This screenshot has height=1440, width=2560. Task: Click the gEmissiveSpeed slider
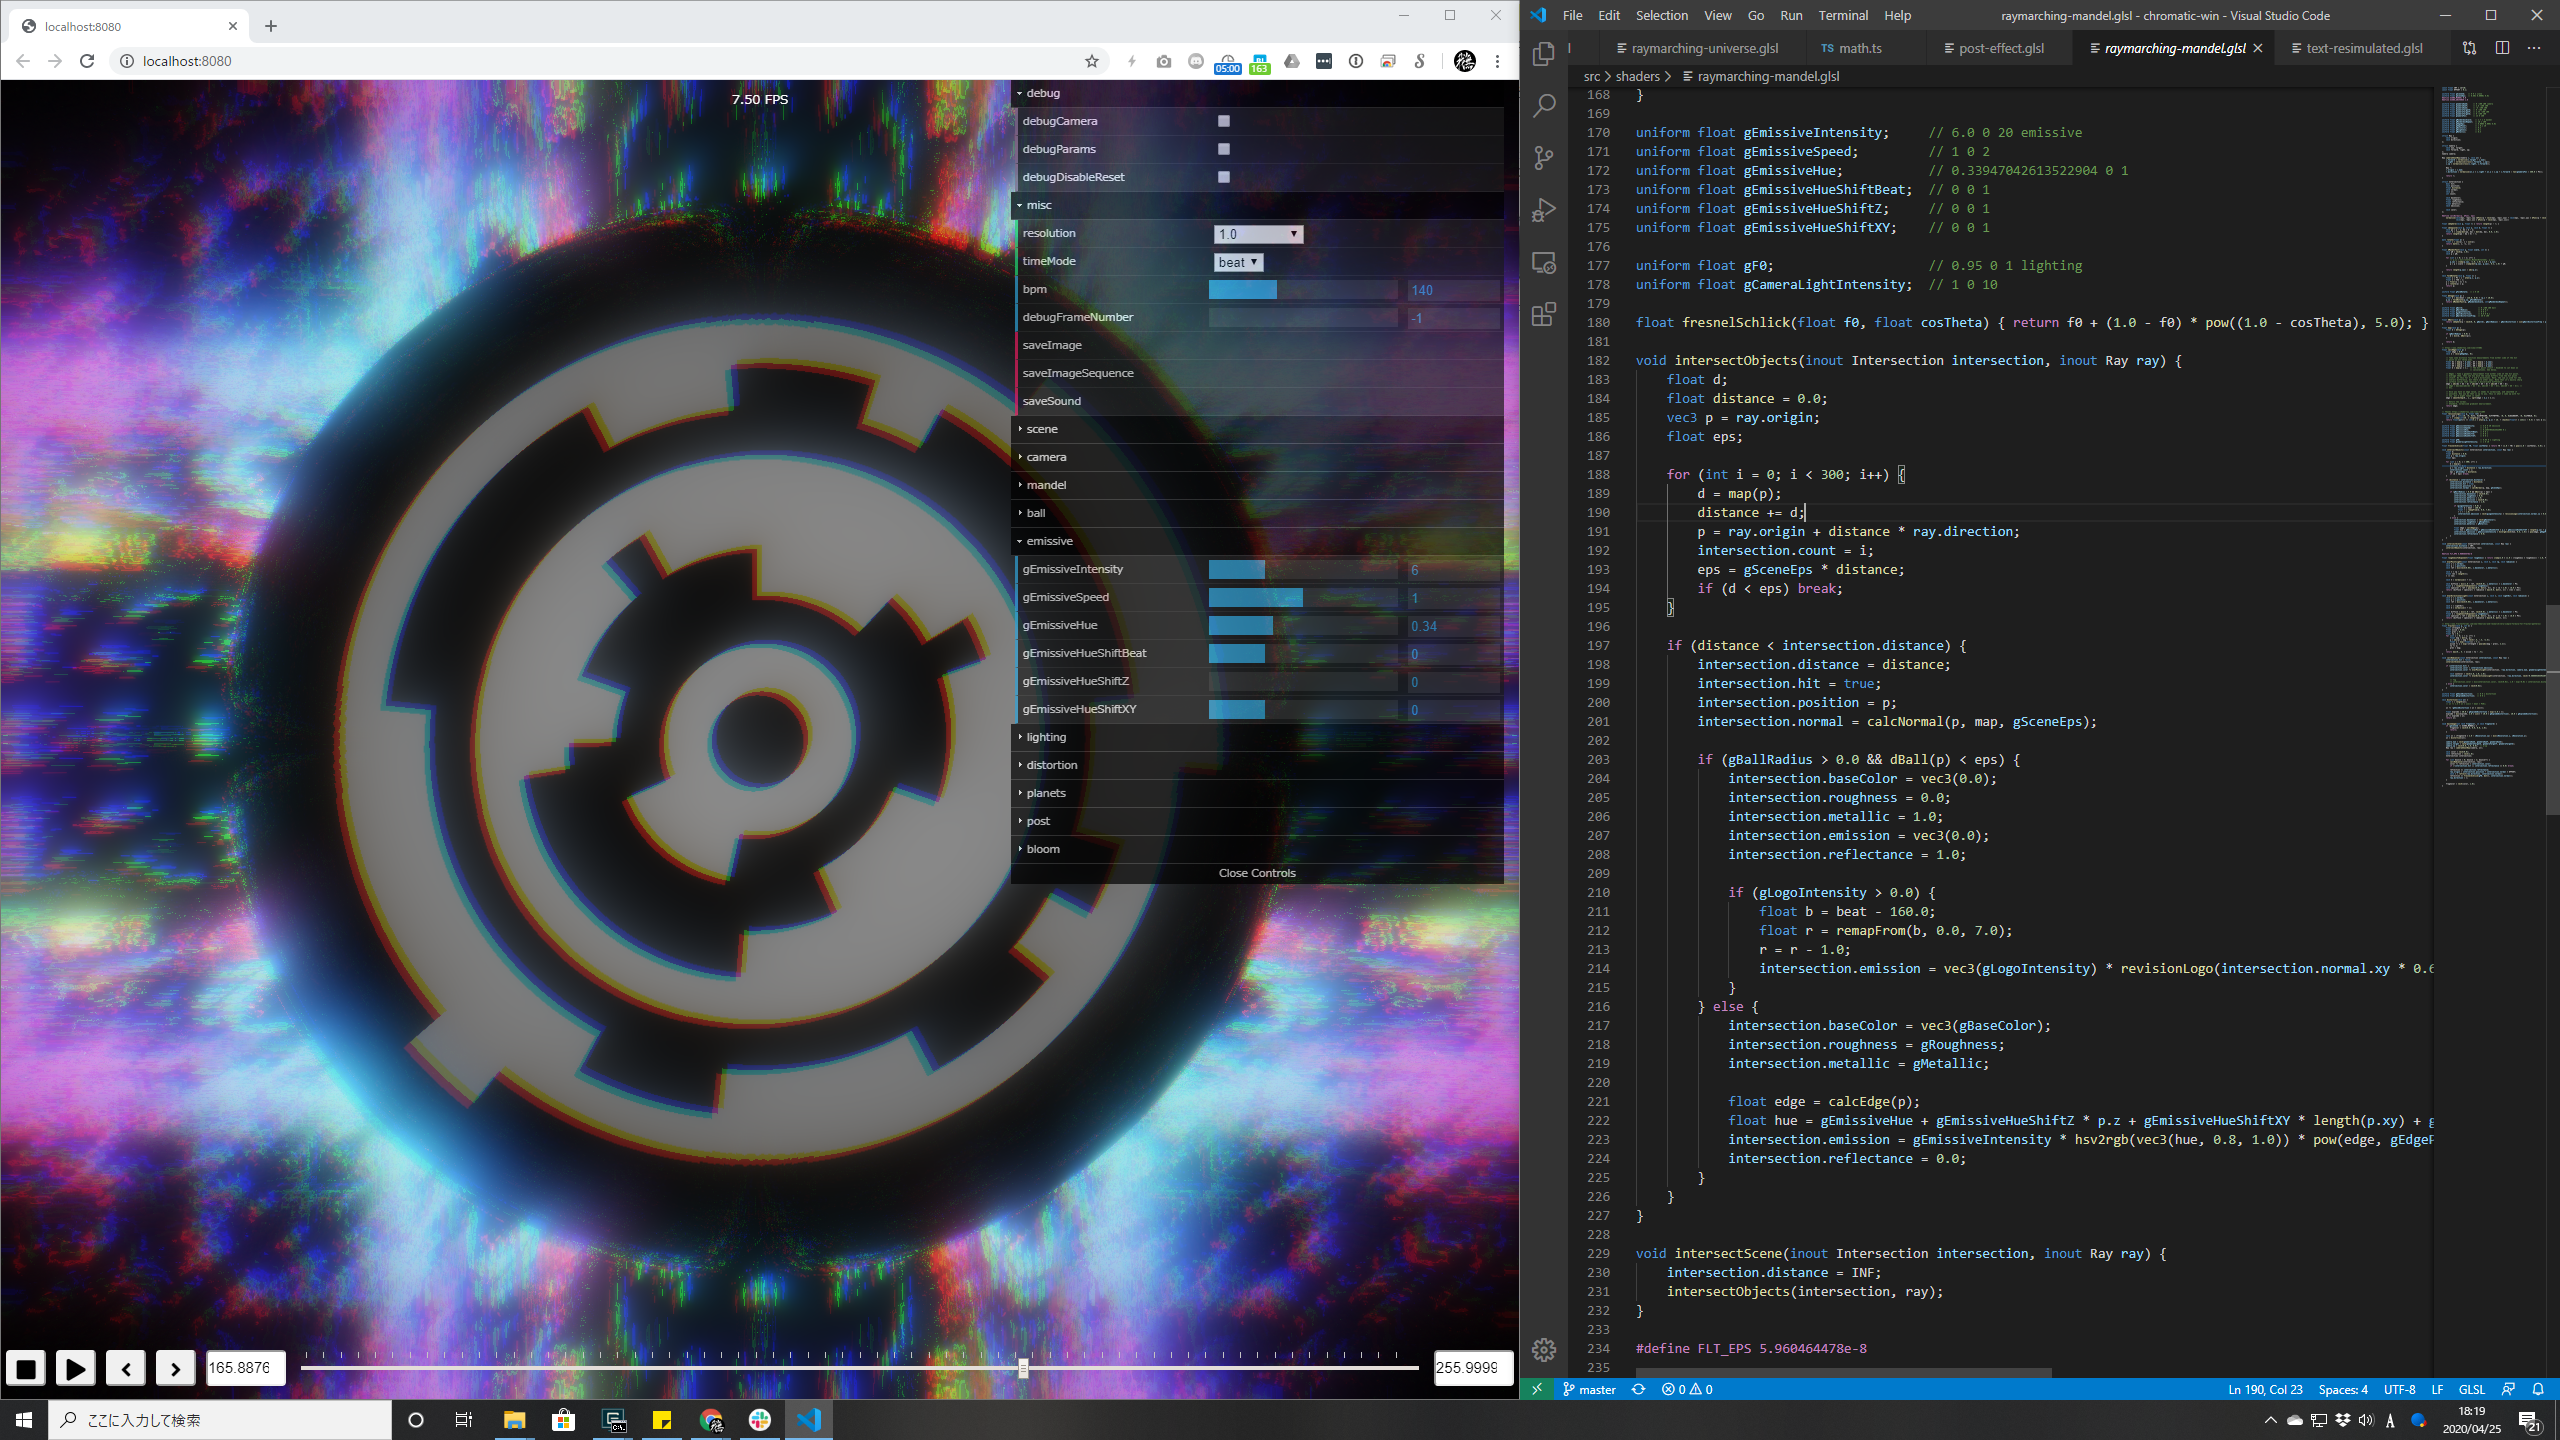[x=1302, y=597]
